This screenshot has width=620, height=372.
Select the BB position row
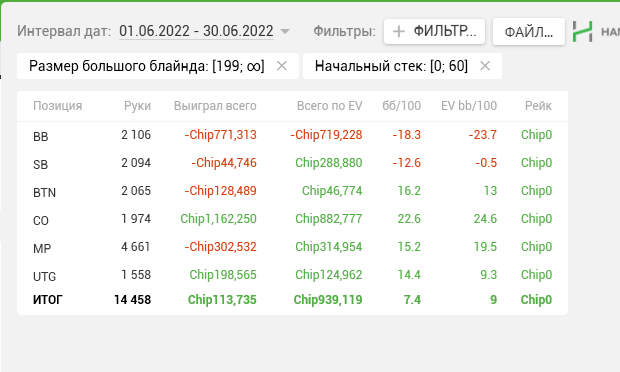coord(292,135)
